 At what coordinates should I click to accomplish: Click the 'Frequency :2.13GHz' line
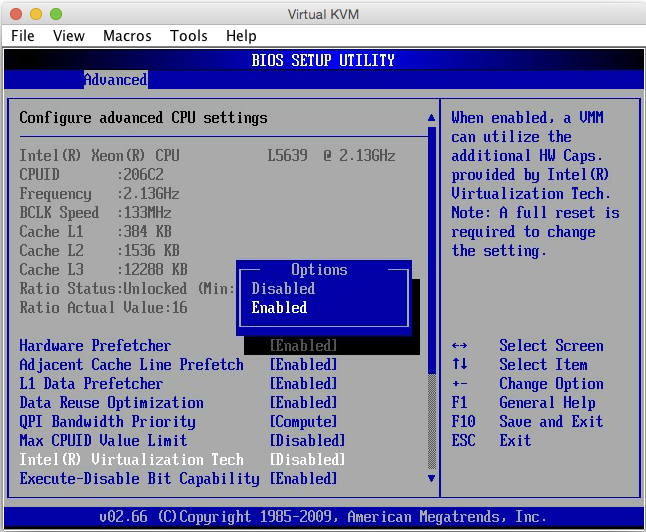coord(99,194)
